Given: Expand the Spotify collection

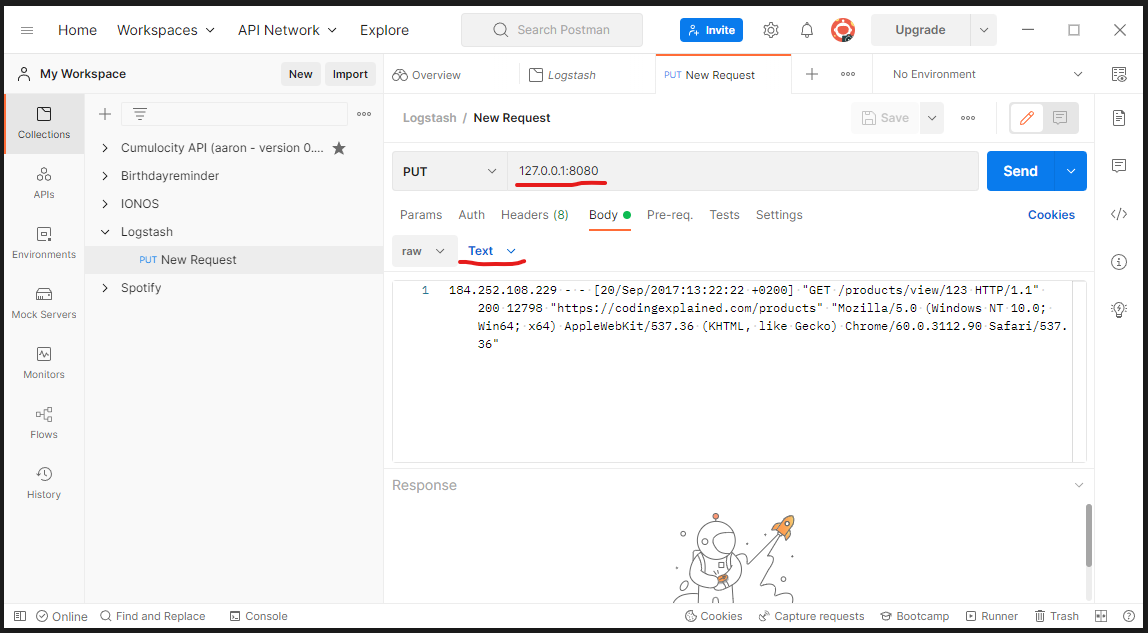Looking at the screenshot, I should (106, 288).
